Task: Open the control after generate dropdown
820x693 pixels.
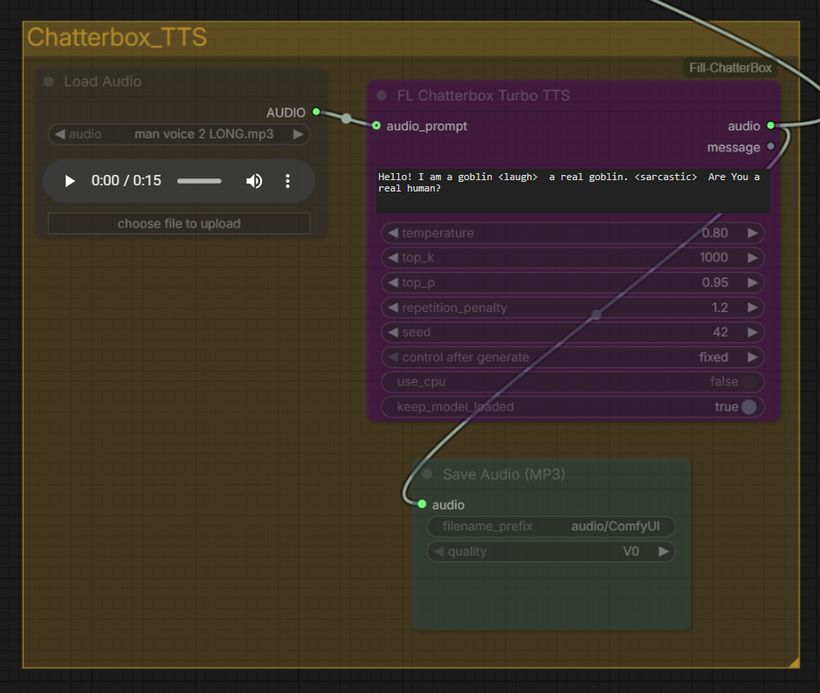Action: [x=572, y=357]
